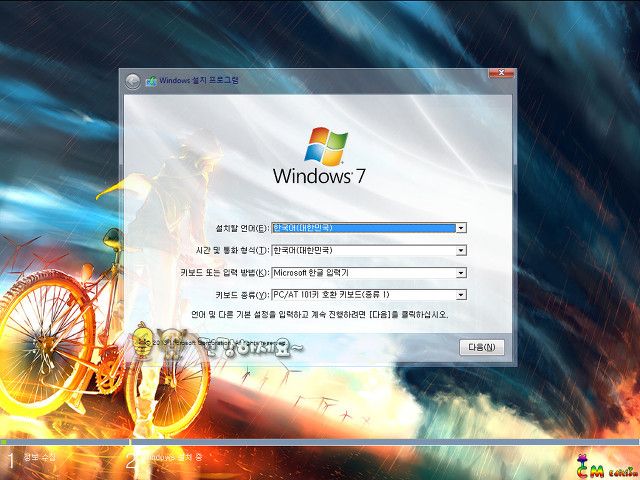Click the Windows 설치 프로그램 title text
This screenshot has width=640, height=480.
tap(199, 80)
